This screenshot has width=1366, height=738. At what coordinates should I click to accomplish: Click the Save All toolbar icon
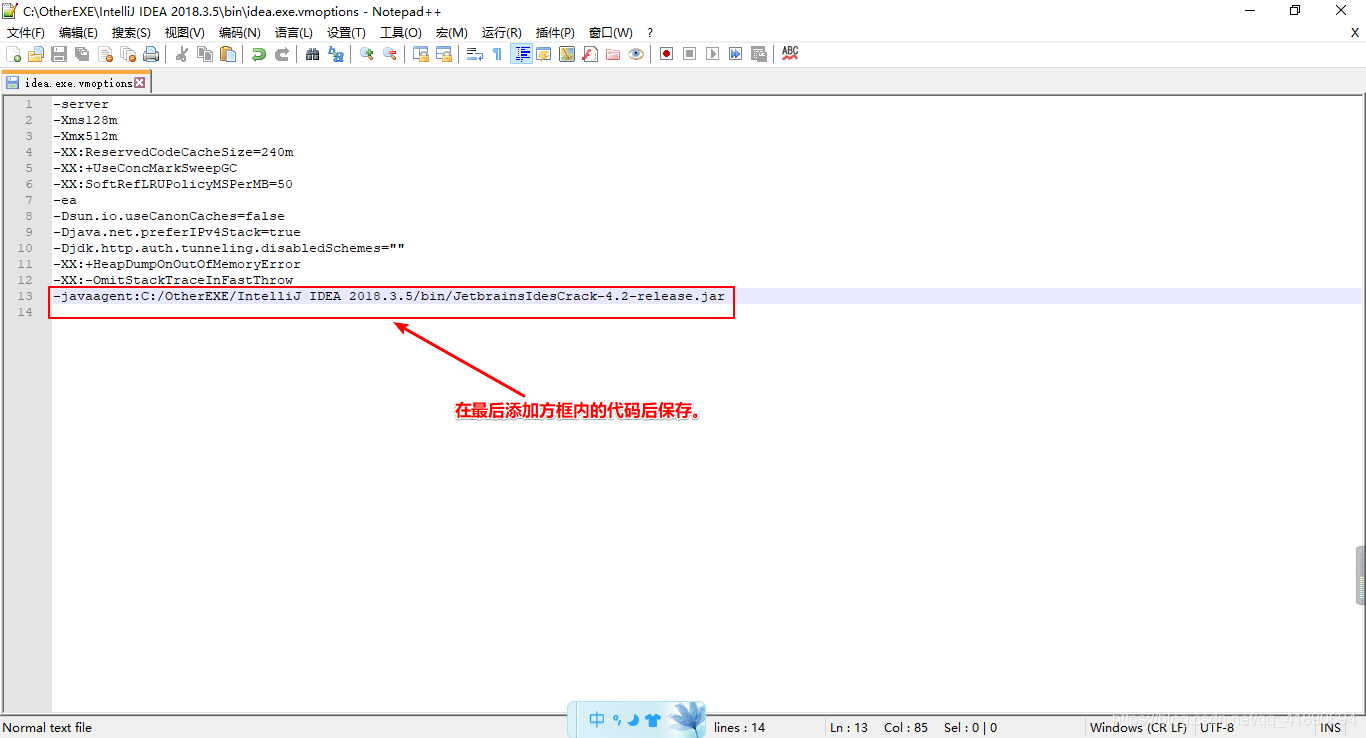(x=82, y=54)
